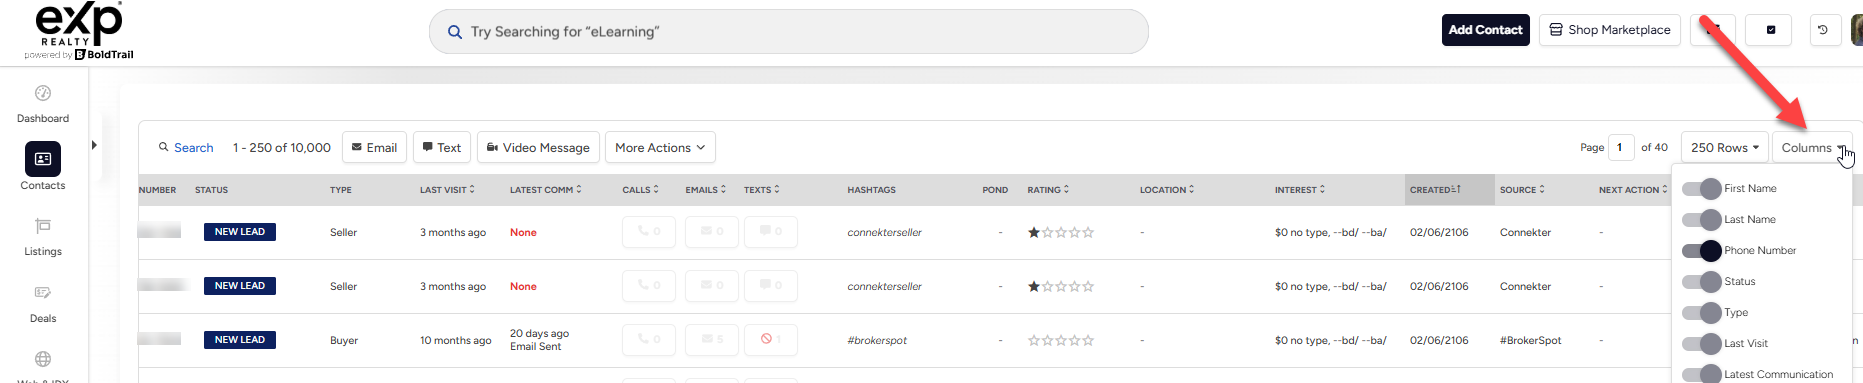Image resolution: width=1863 pixels, height=383 pixels.
Task: Click the blocked texts button in the Buyer row
Action: click(x=771, y=339)
